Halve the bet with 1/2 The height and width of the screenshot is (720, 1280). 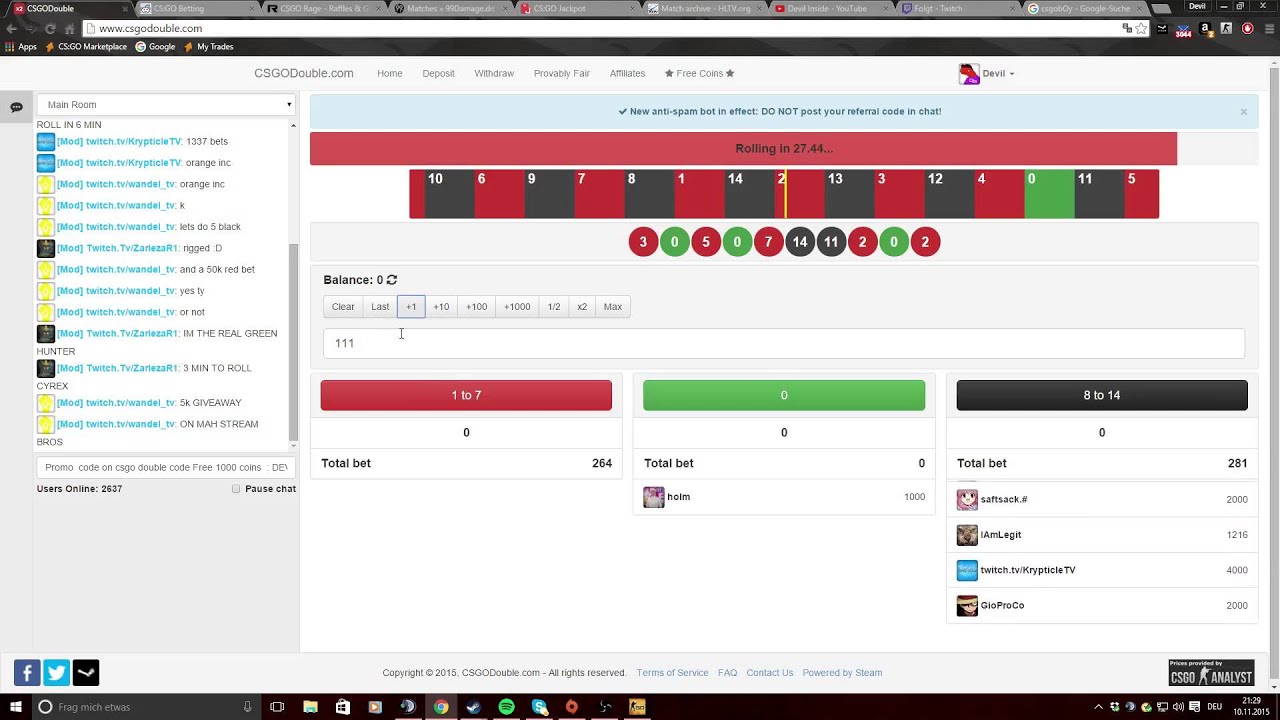point(554,307)
